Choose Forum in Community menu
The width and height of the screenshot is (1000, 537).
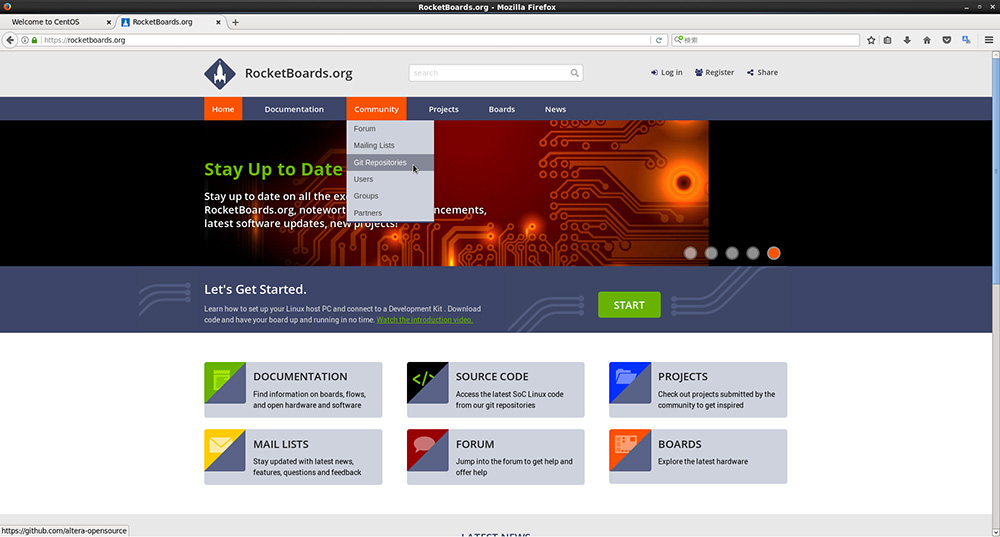[390, 128]
